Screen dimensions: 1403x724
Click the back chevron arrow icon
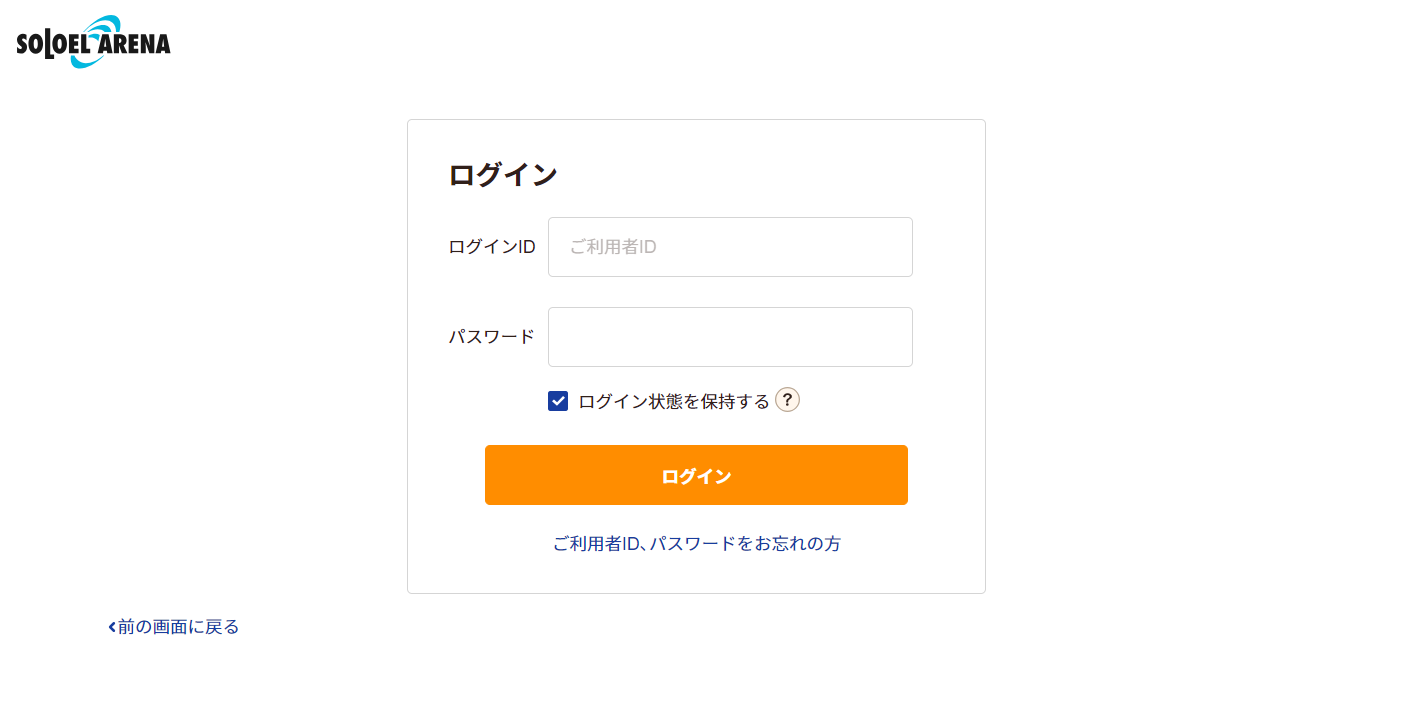(x=112, y=627)
